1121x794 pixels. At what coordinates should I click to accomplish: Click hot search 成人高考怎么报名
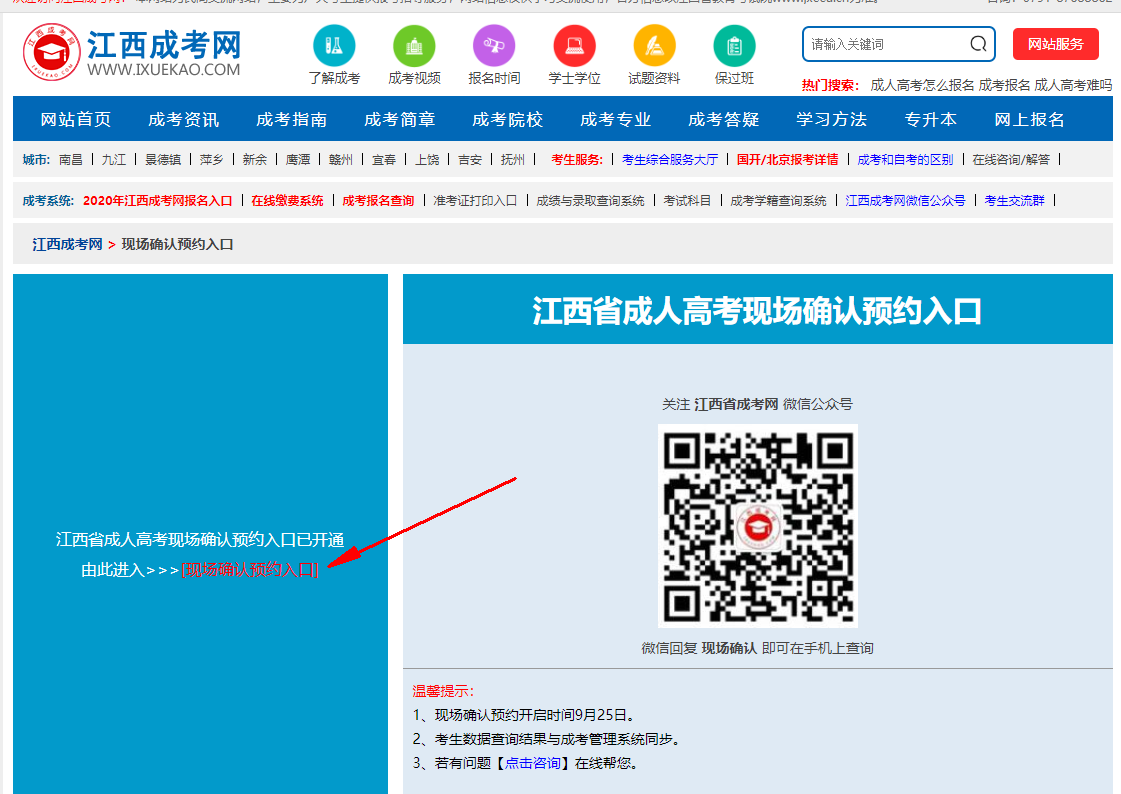click(922, 85)
